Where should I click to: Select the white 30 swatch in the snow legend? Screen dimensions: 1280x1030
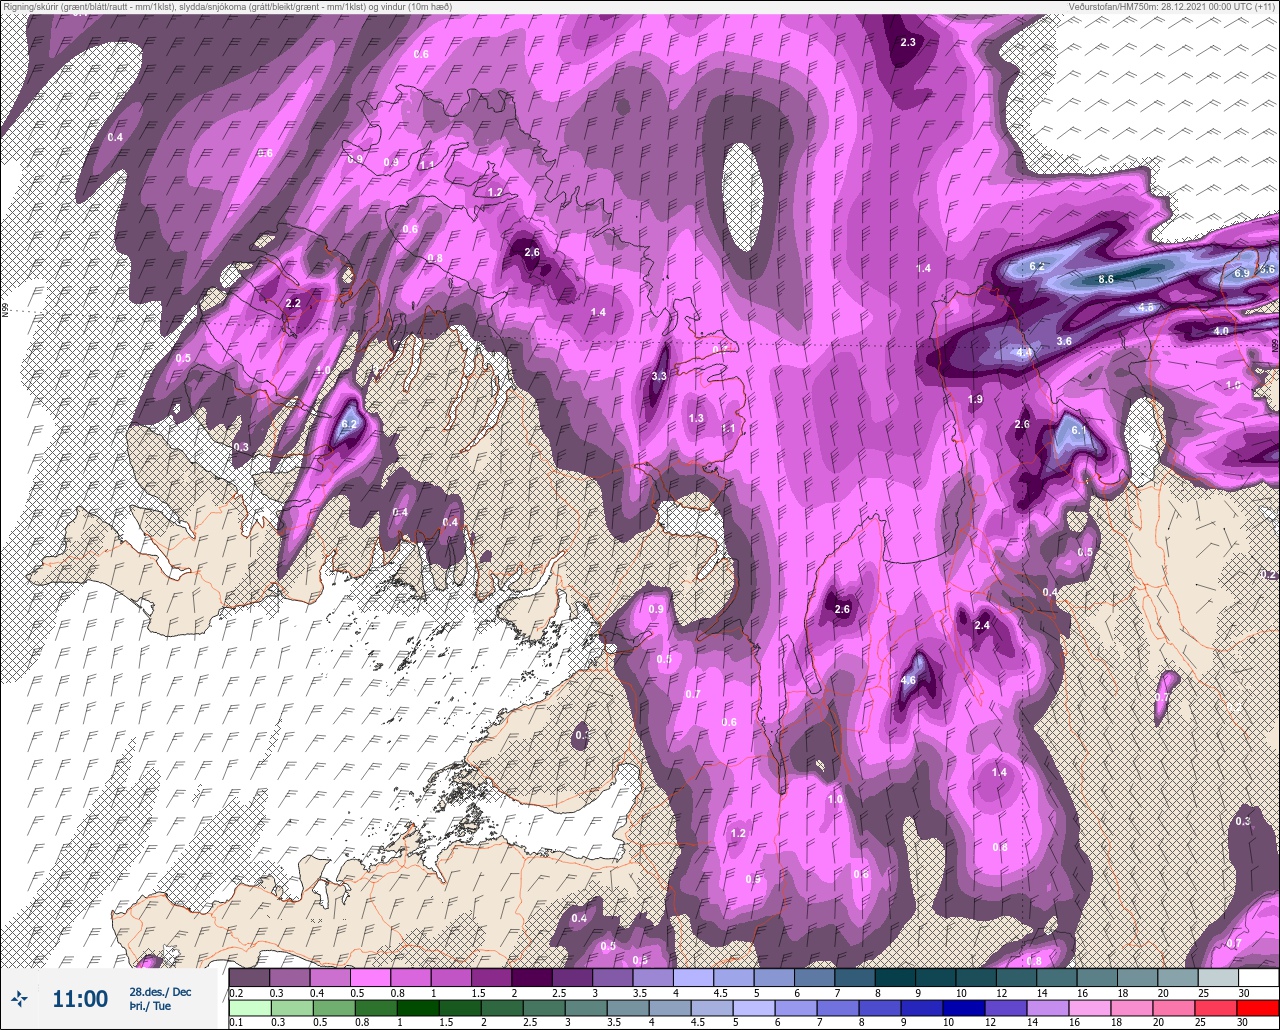(x=1258, y=977)
